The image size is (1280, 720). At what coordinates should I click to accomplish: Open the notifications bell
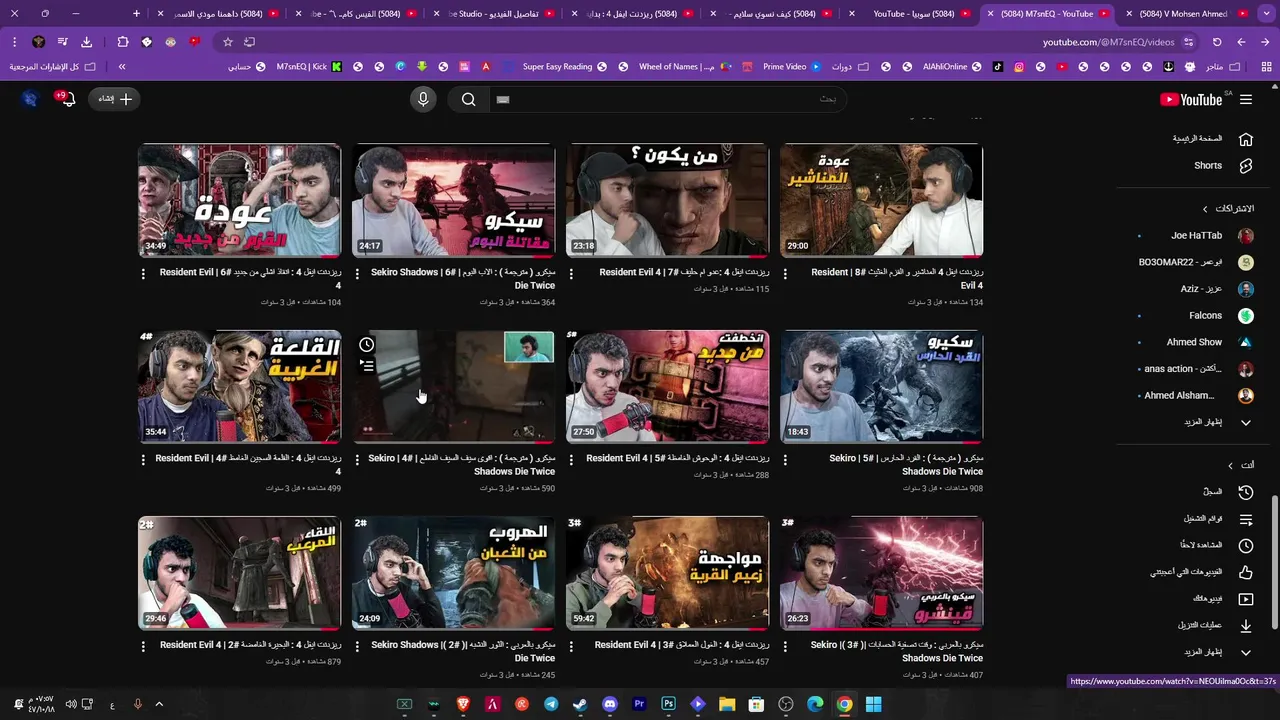(x=68, y=99)
